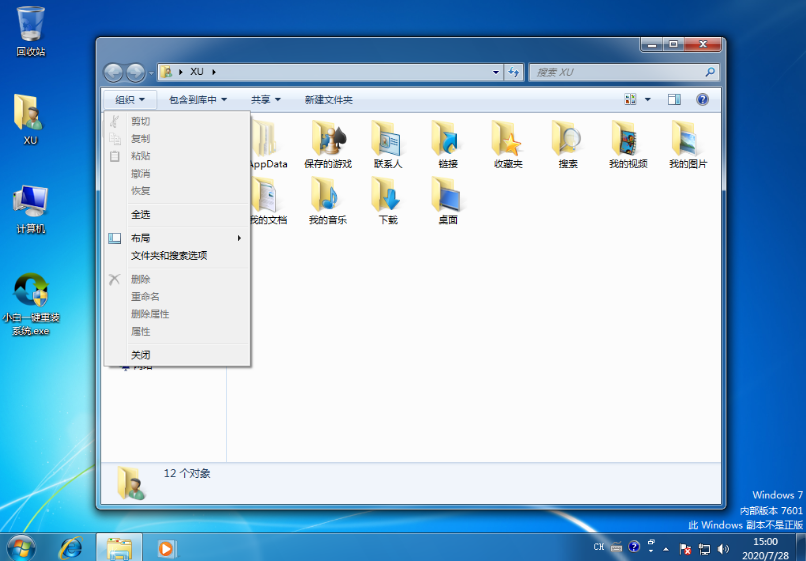Click the 属性 menu entry

[177, 332]
